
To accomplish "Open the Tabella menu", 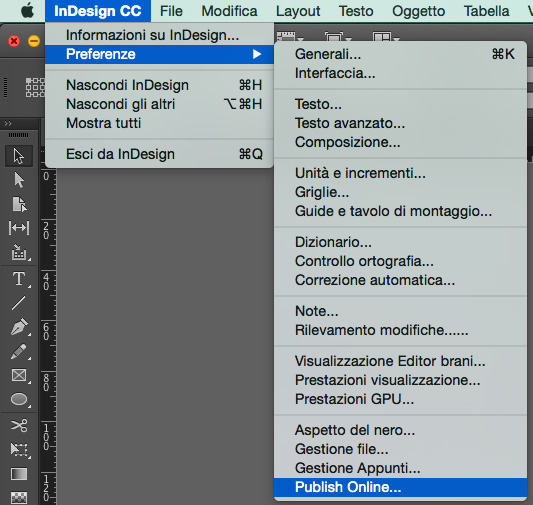I will 487,11.
